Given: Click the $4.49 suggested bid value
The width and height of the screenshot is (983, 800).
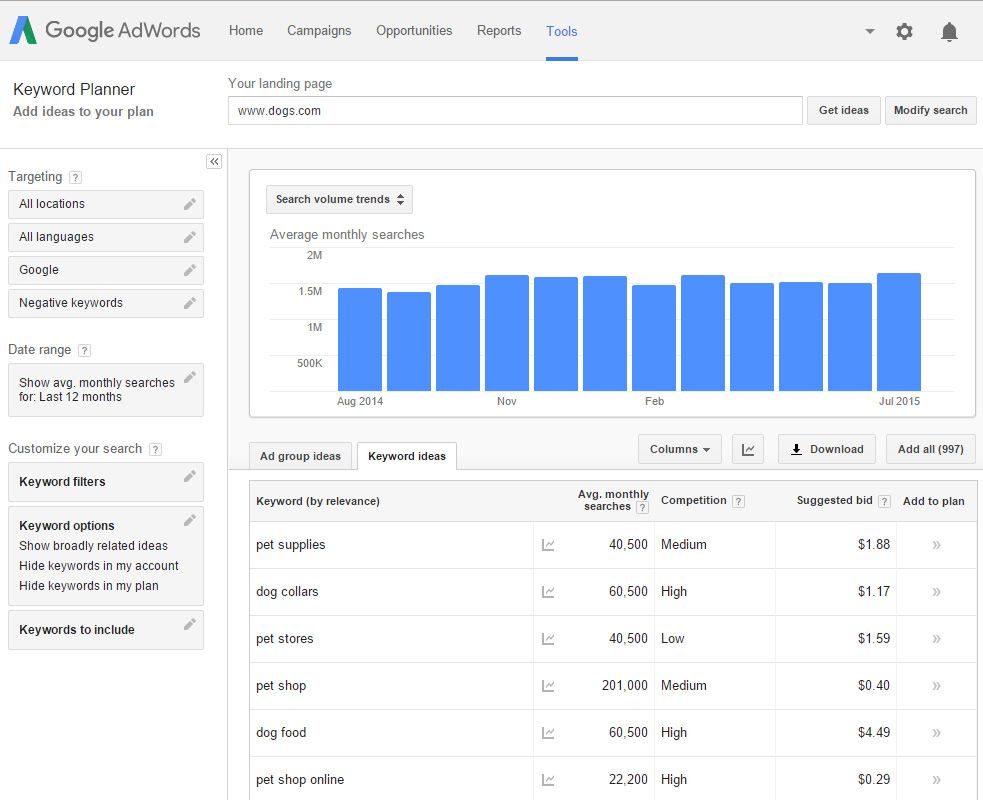Looking at the screenshot, I should (x=874, y=733).
